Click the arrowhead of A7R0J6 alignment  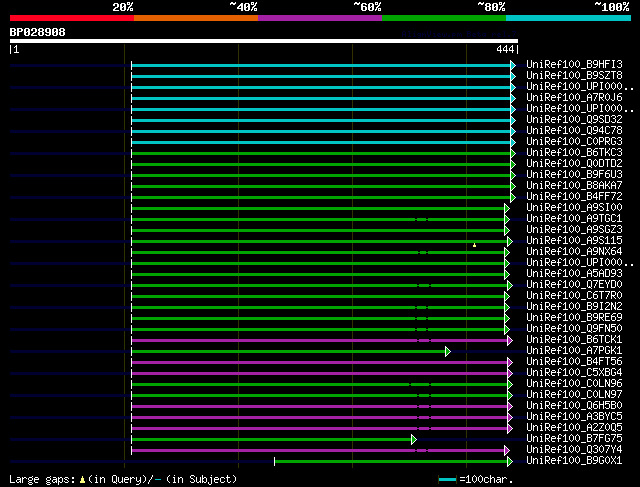pos(513,98)
